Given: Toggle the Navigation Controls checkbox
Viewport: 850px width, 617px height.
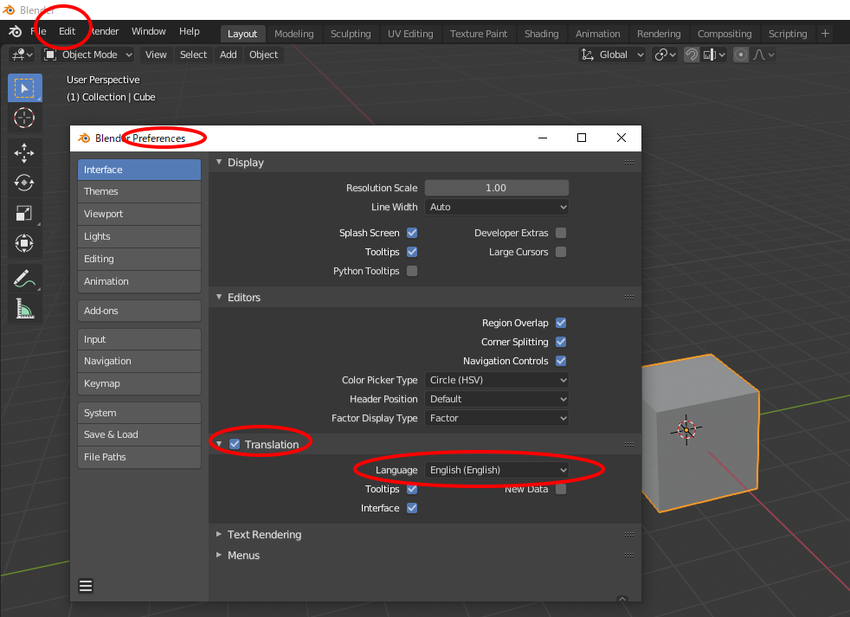Looking at the screenshot, I should (561, 361).
